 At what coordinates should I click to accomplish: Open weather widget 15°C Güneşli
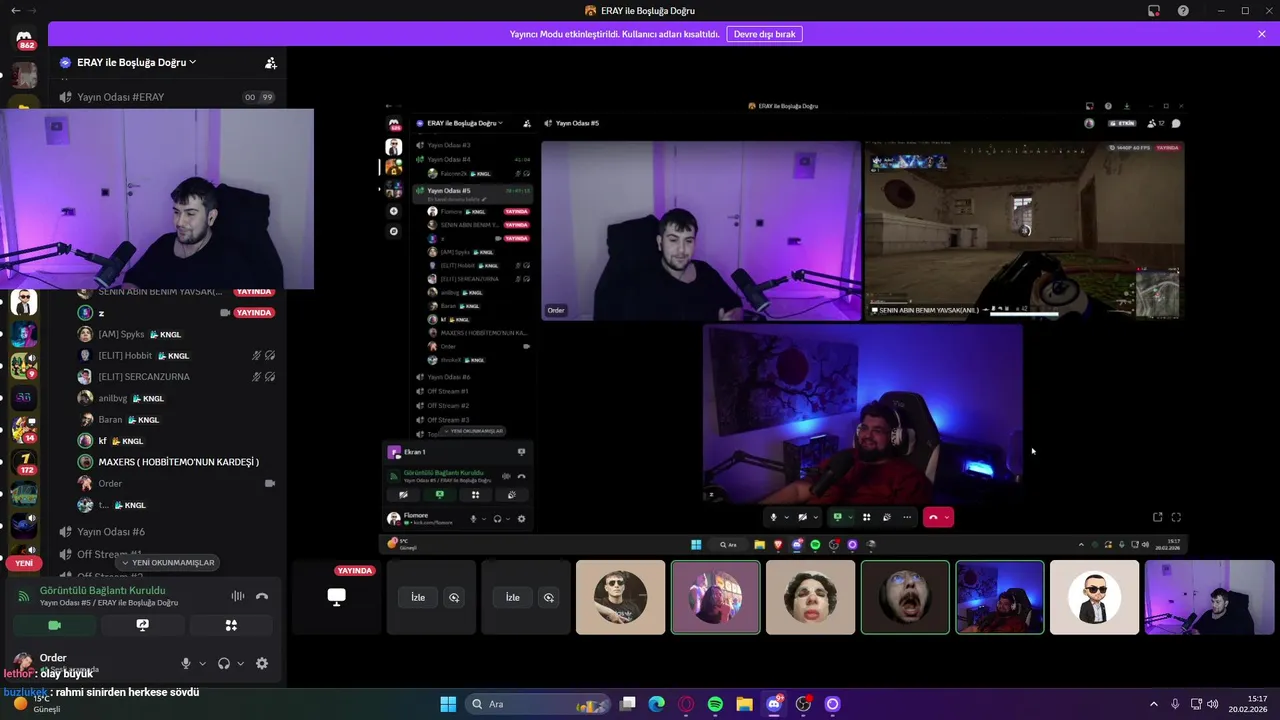coord(38,704)
